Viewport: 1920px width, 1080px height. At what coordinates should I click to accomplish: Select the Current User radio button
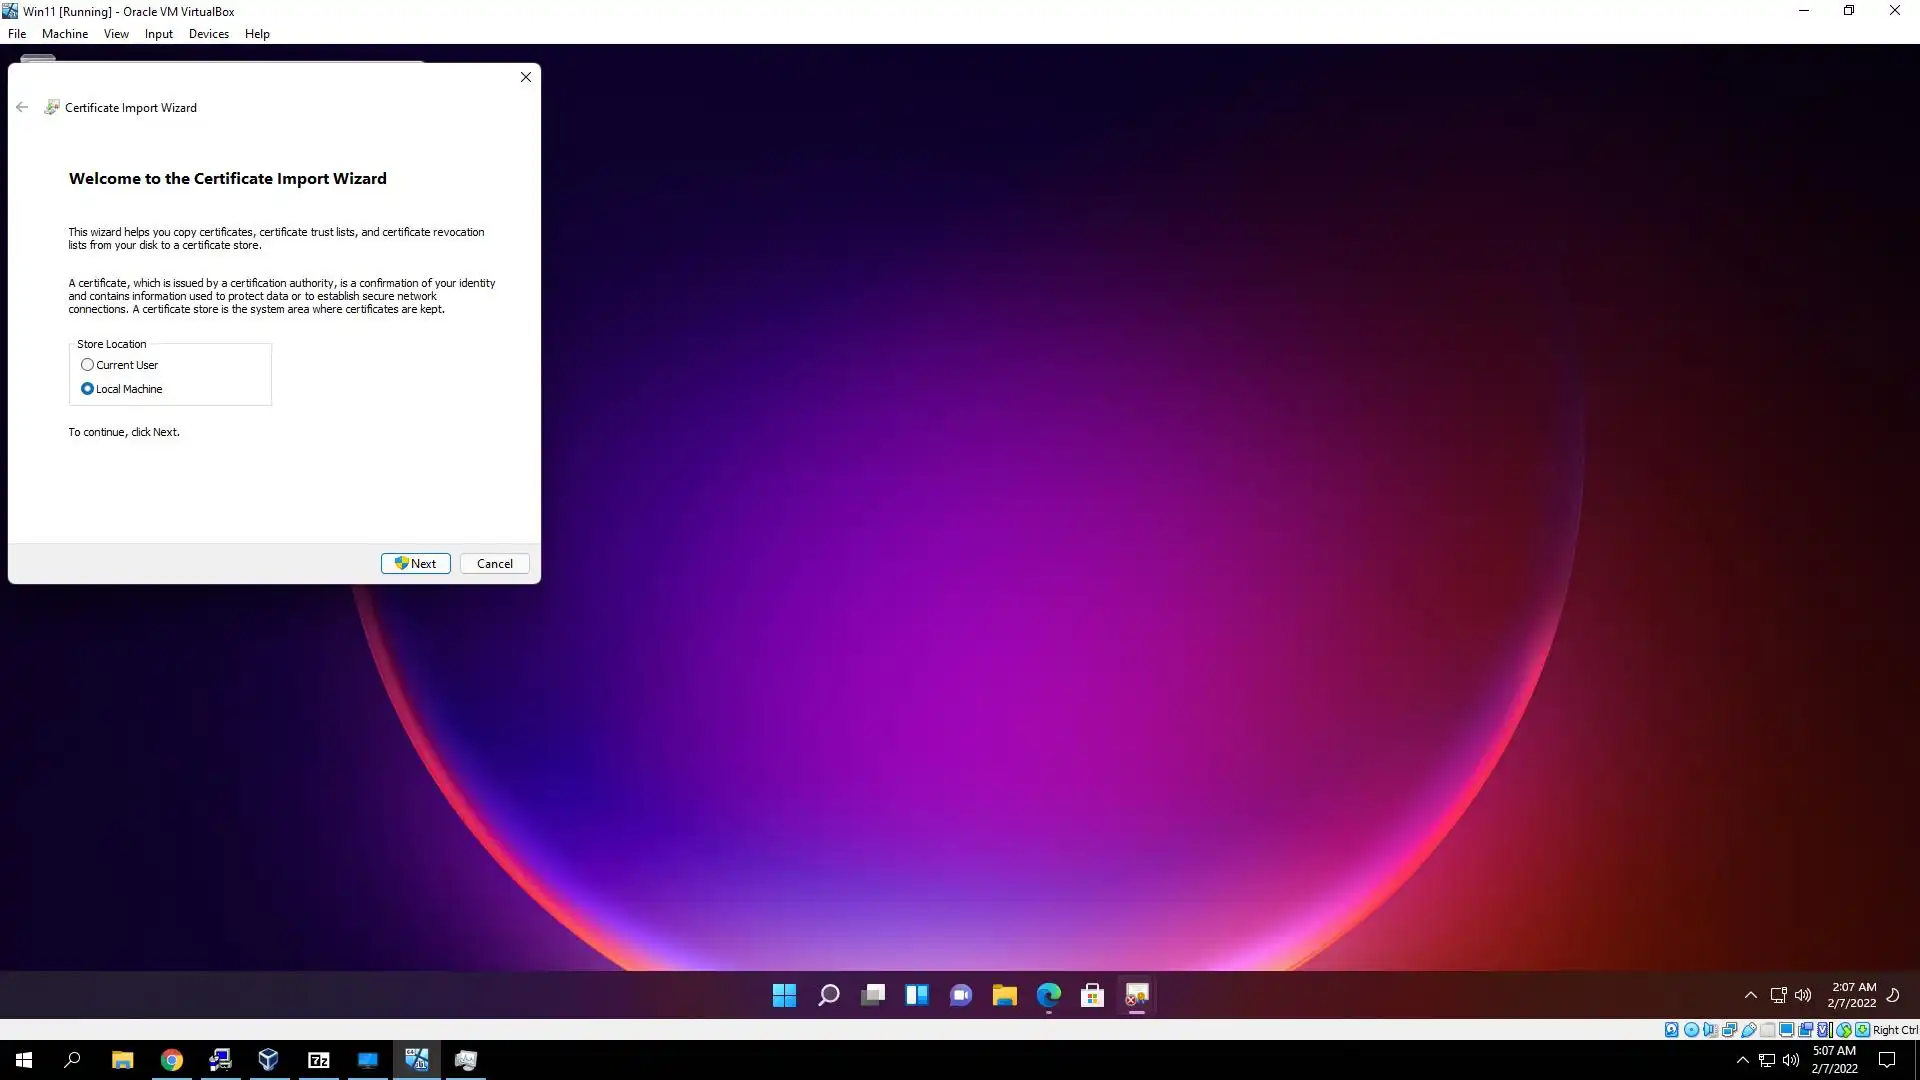[x=88, y=365]
